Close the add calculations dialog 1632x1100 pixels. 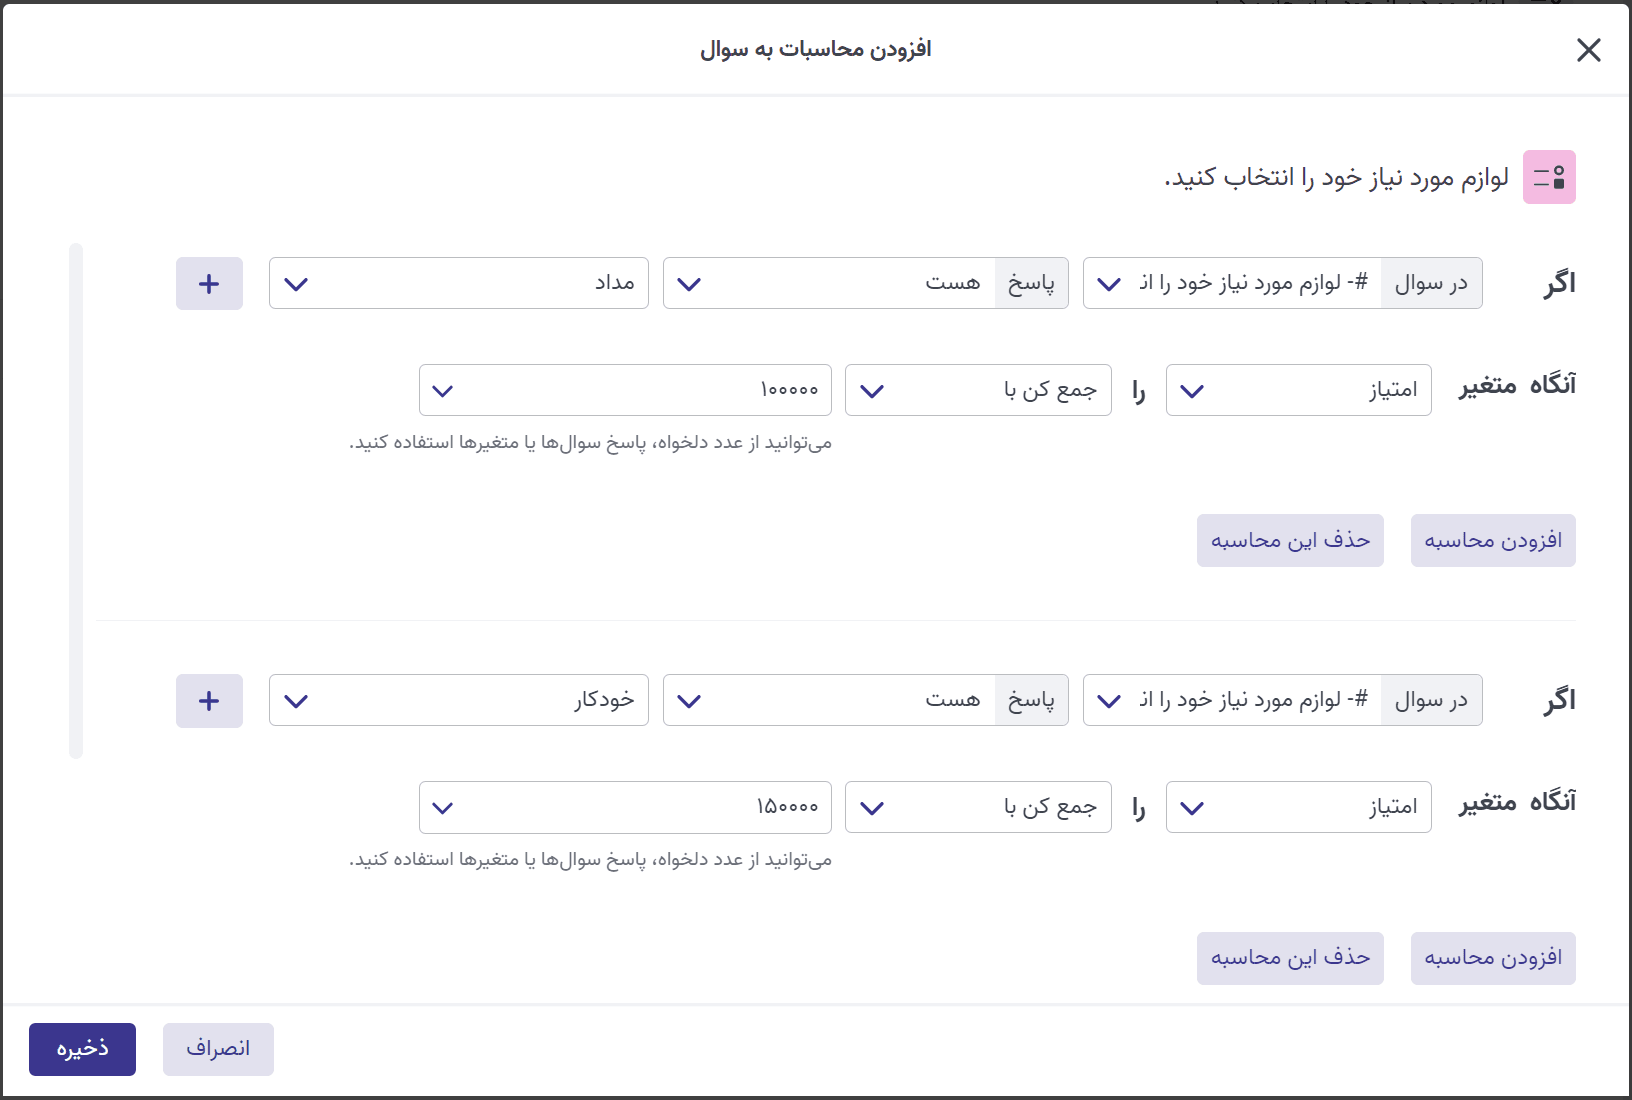click(x=1588, y=50)
